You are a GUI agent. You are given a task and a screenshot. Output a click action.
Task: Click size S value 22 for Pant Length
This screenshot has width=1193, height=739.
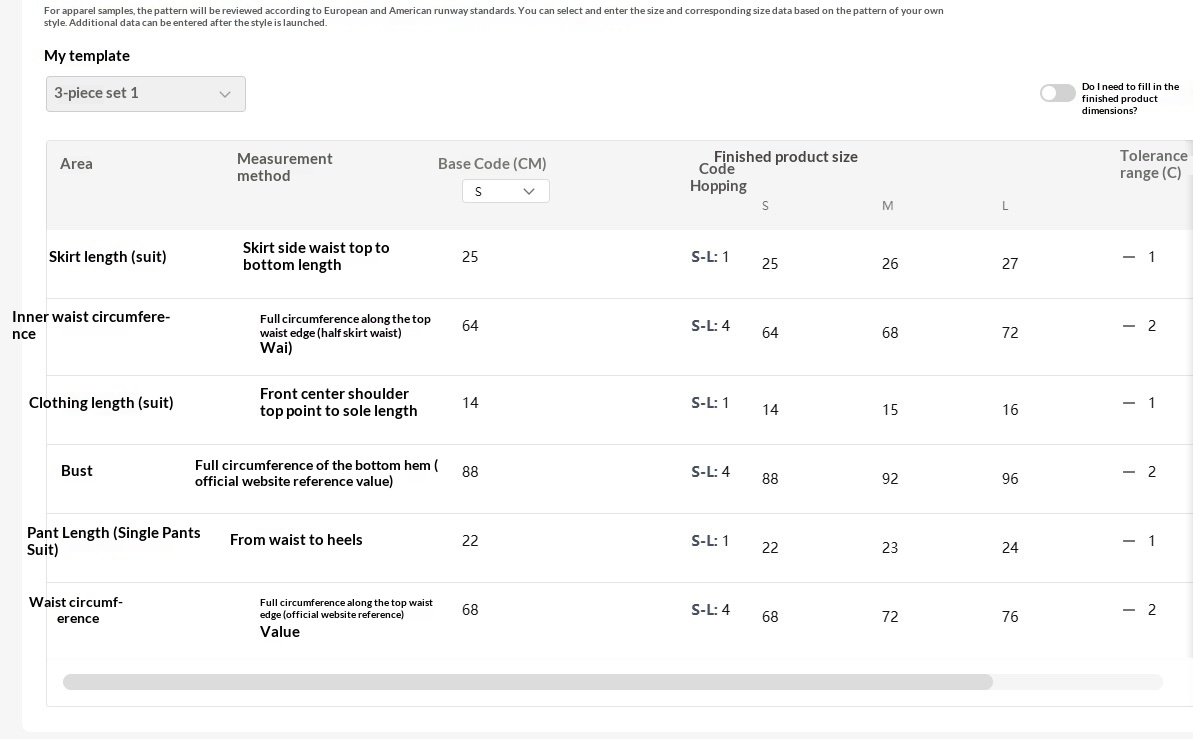(770, 548)
